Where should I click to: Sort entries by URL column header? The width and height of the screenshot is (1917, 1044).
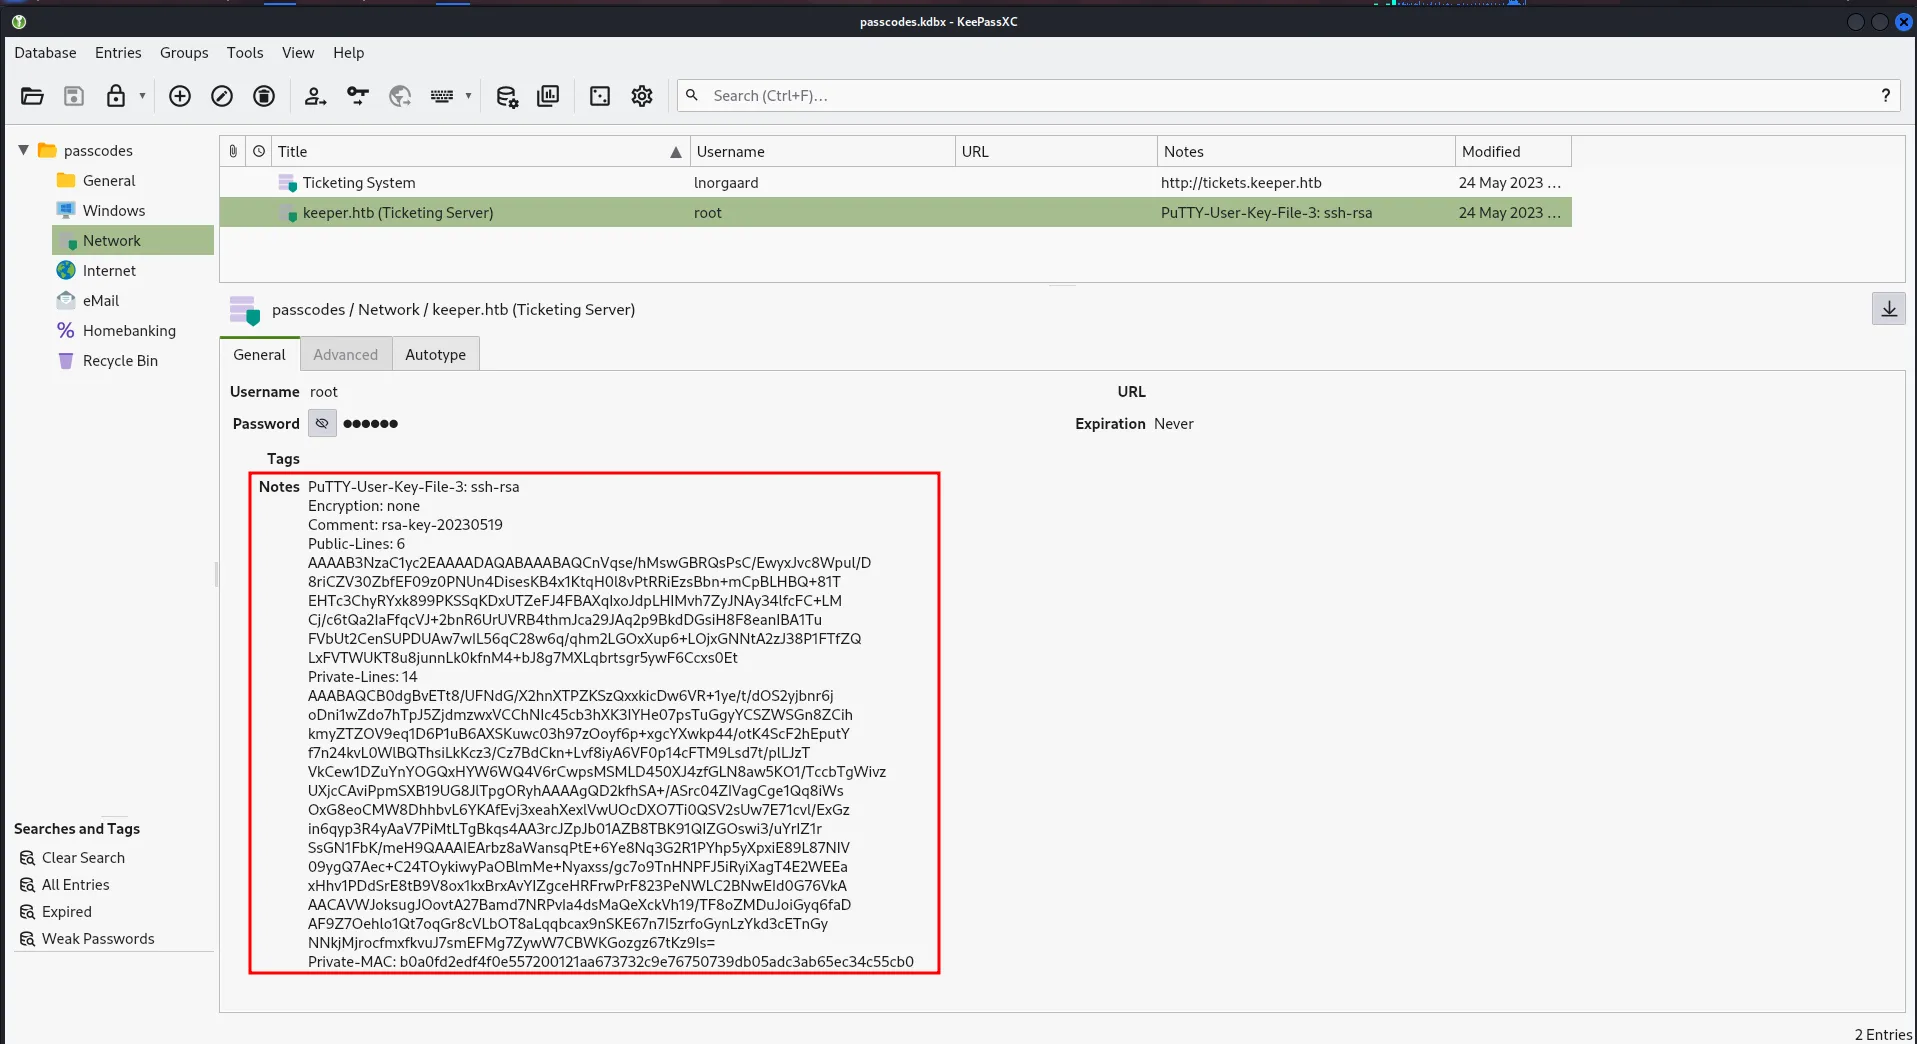[1056, 151]
